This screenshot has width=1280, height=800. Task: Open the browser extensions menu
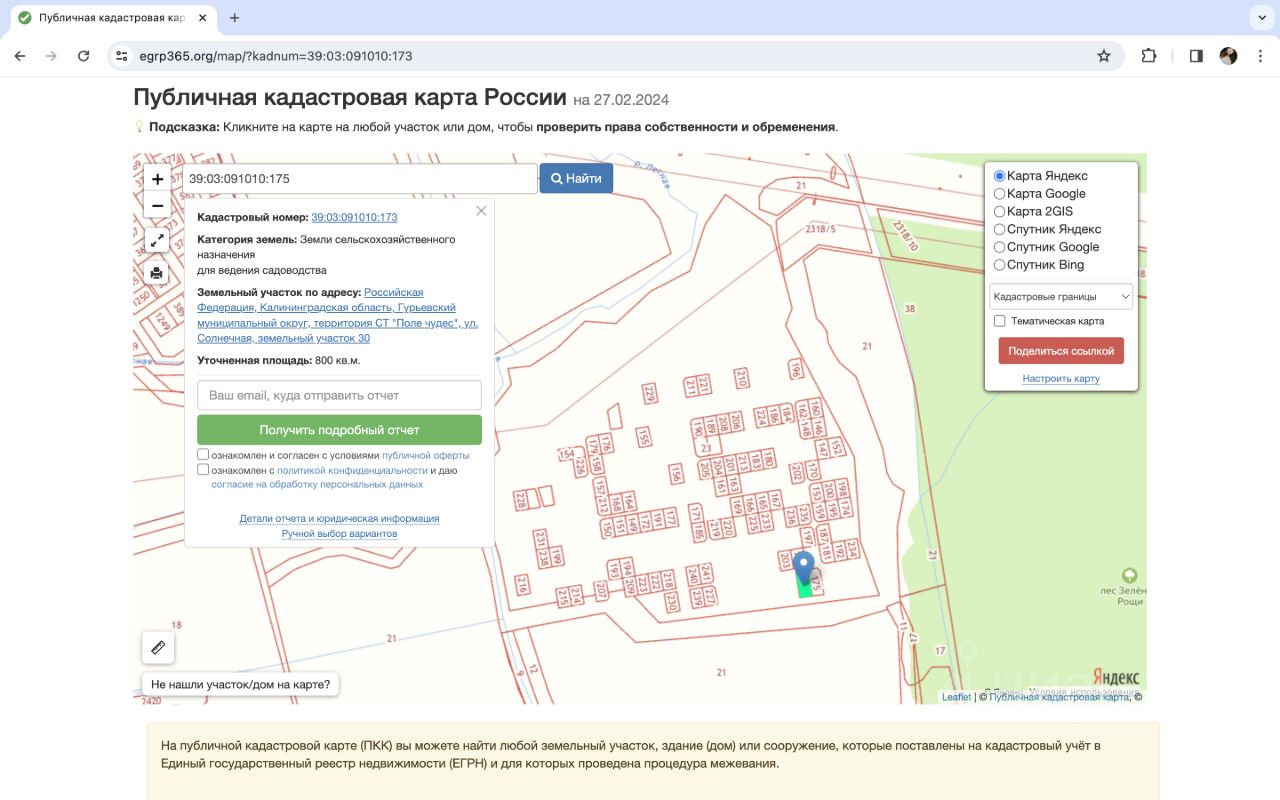coord(1148,56)
